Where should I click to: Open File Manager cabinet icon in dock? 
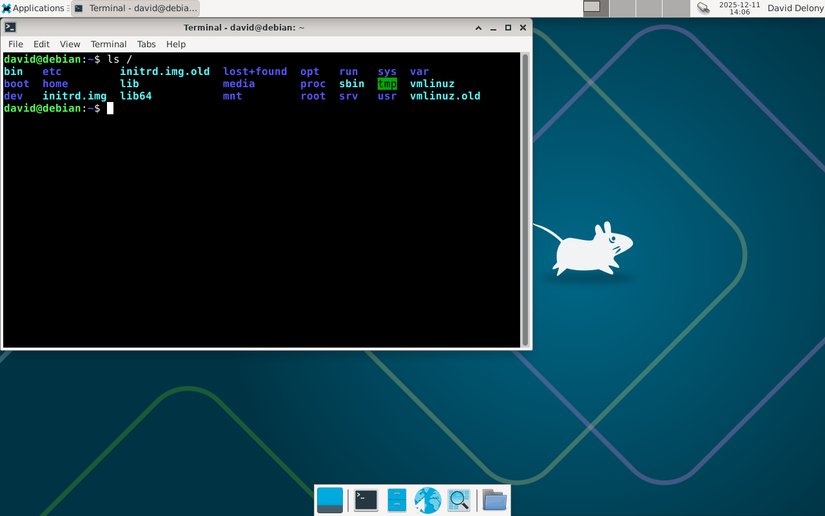397,500
